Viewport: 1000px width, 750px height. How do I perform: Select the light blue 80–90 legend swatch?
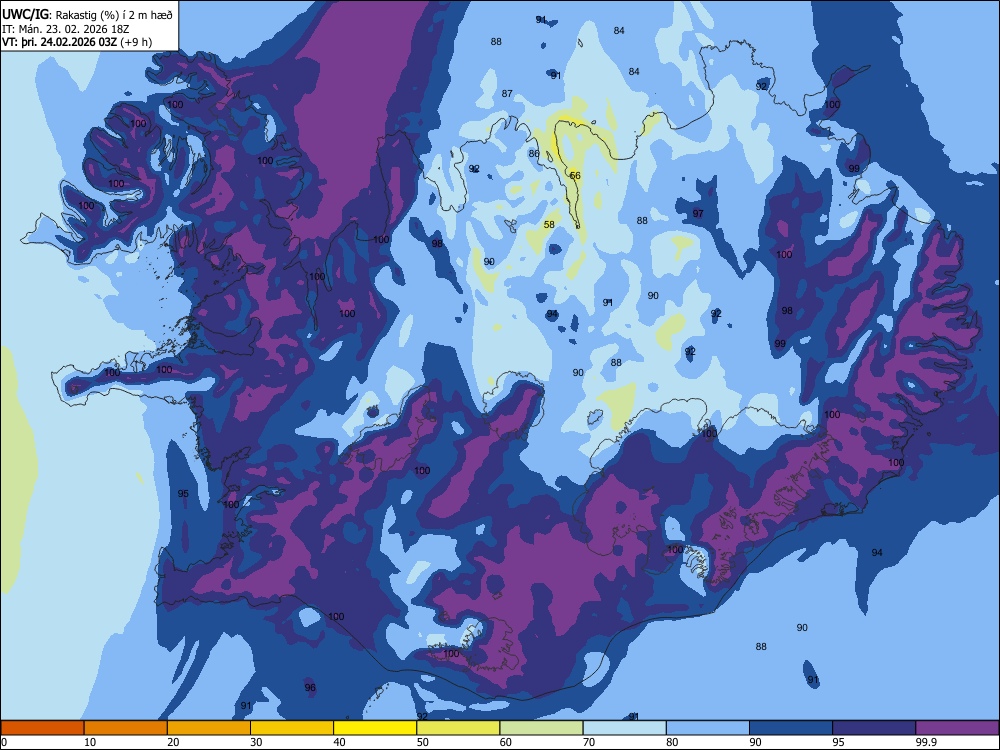708,728
